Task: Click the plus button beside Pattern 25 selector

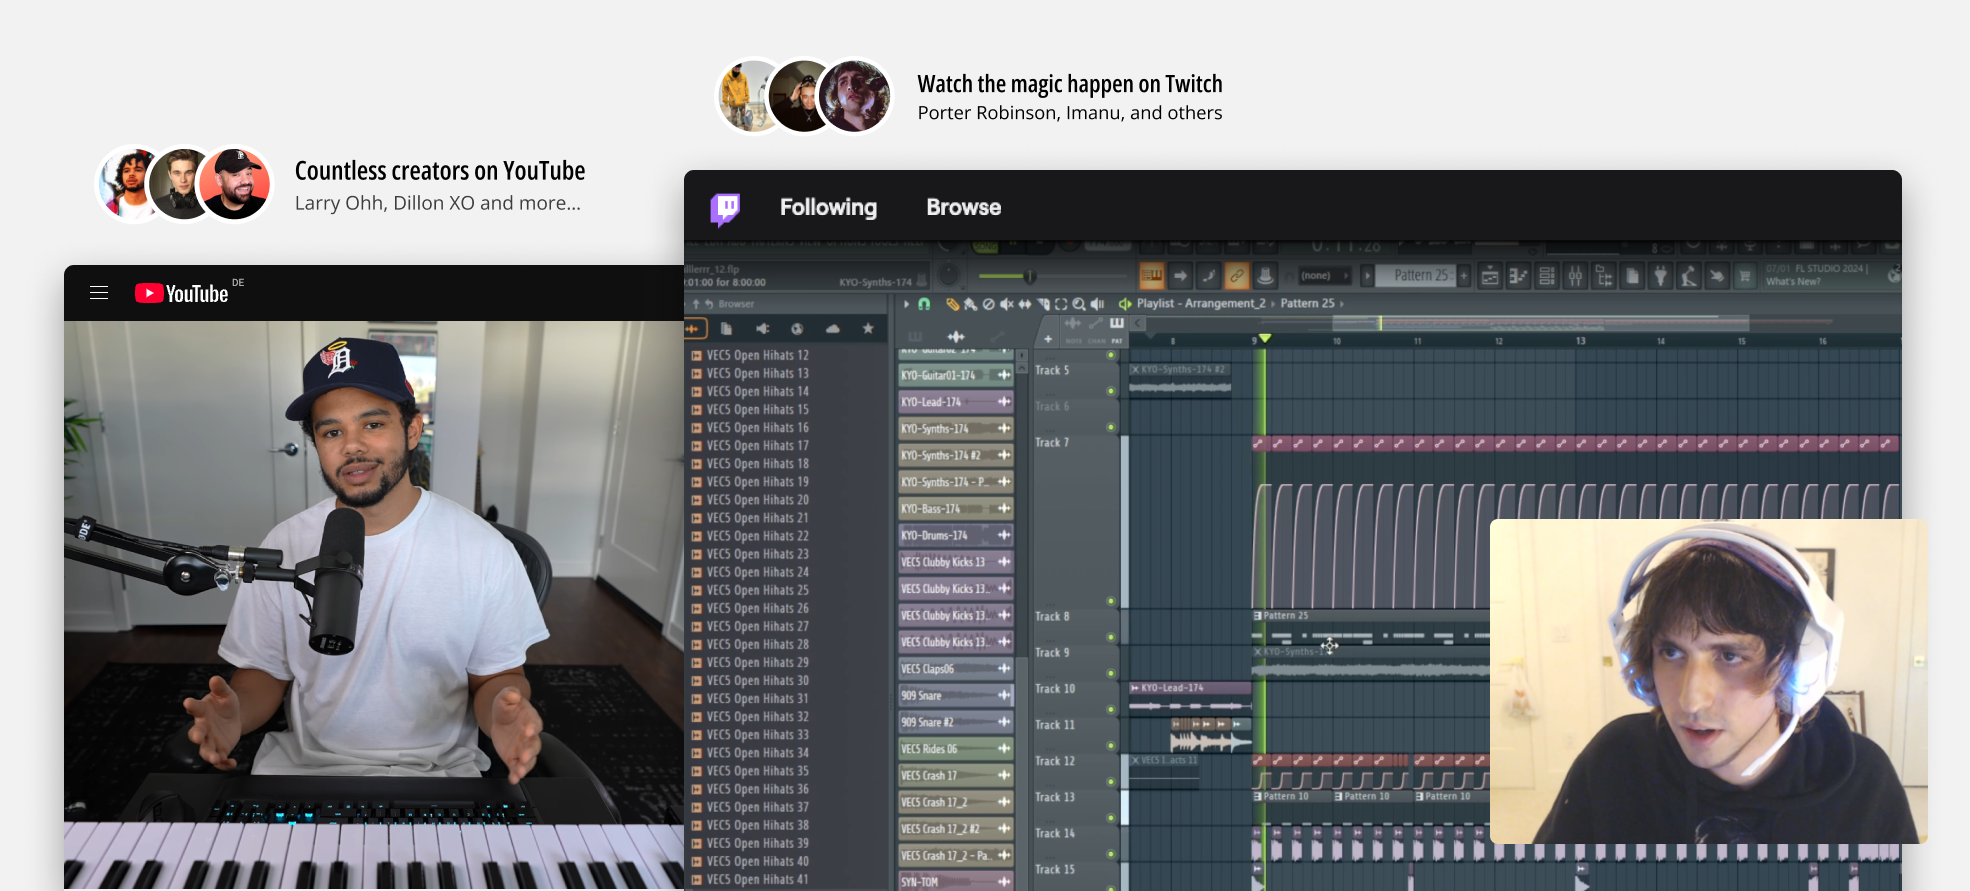Action: [1464, 276]
